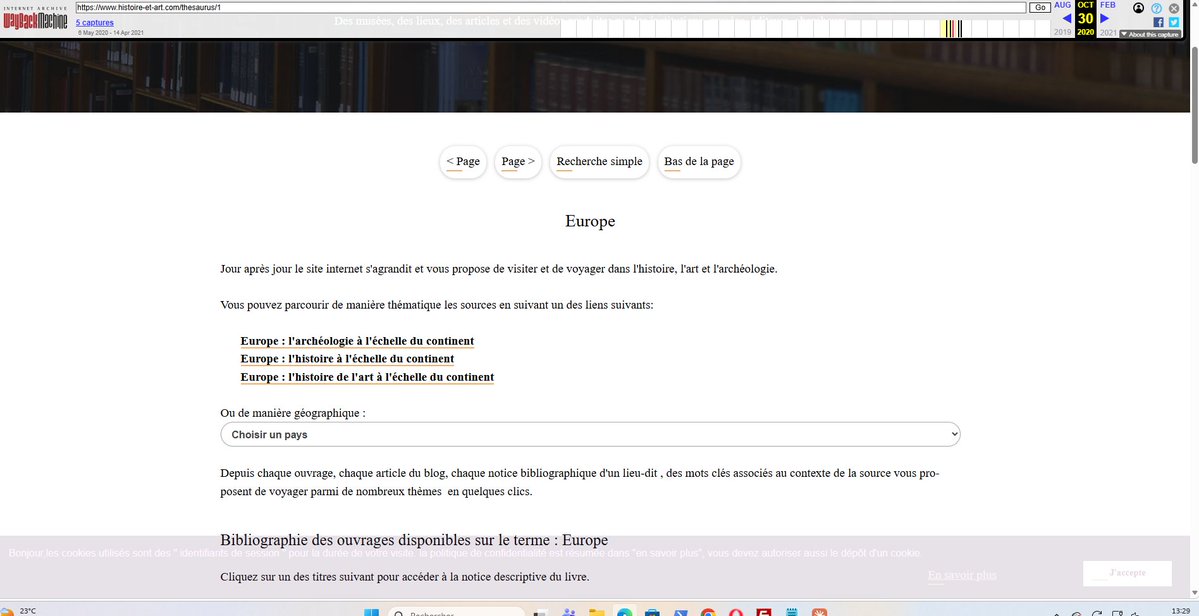
Task: Share capture on Facebook icon
Action: pyautogui.click(x=1158, y=22)
